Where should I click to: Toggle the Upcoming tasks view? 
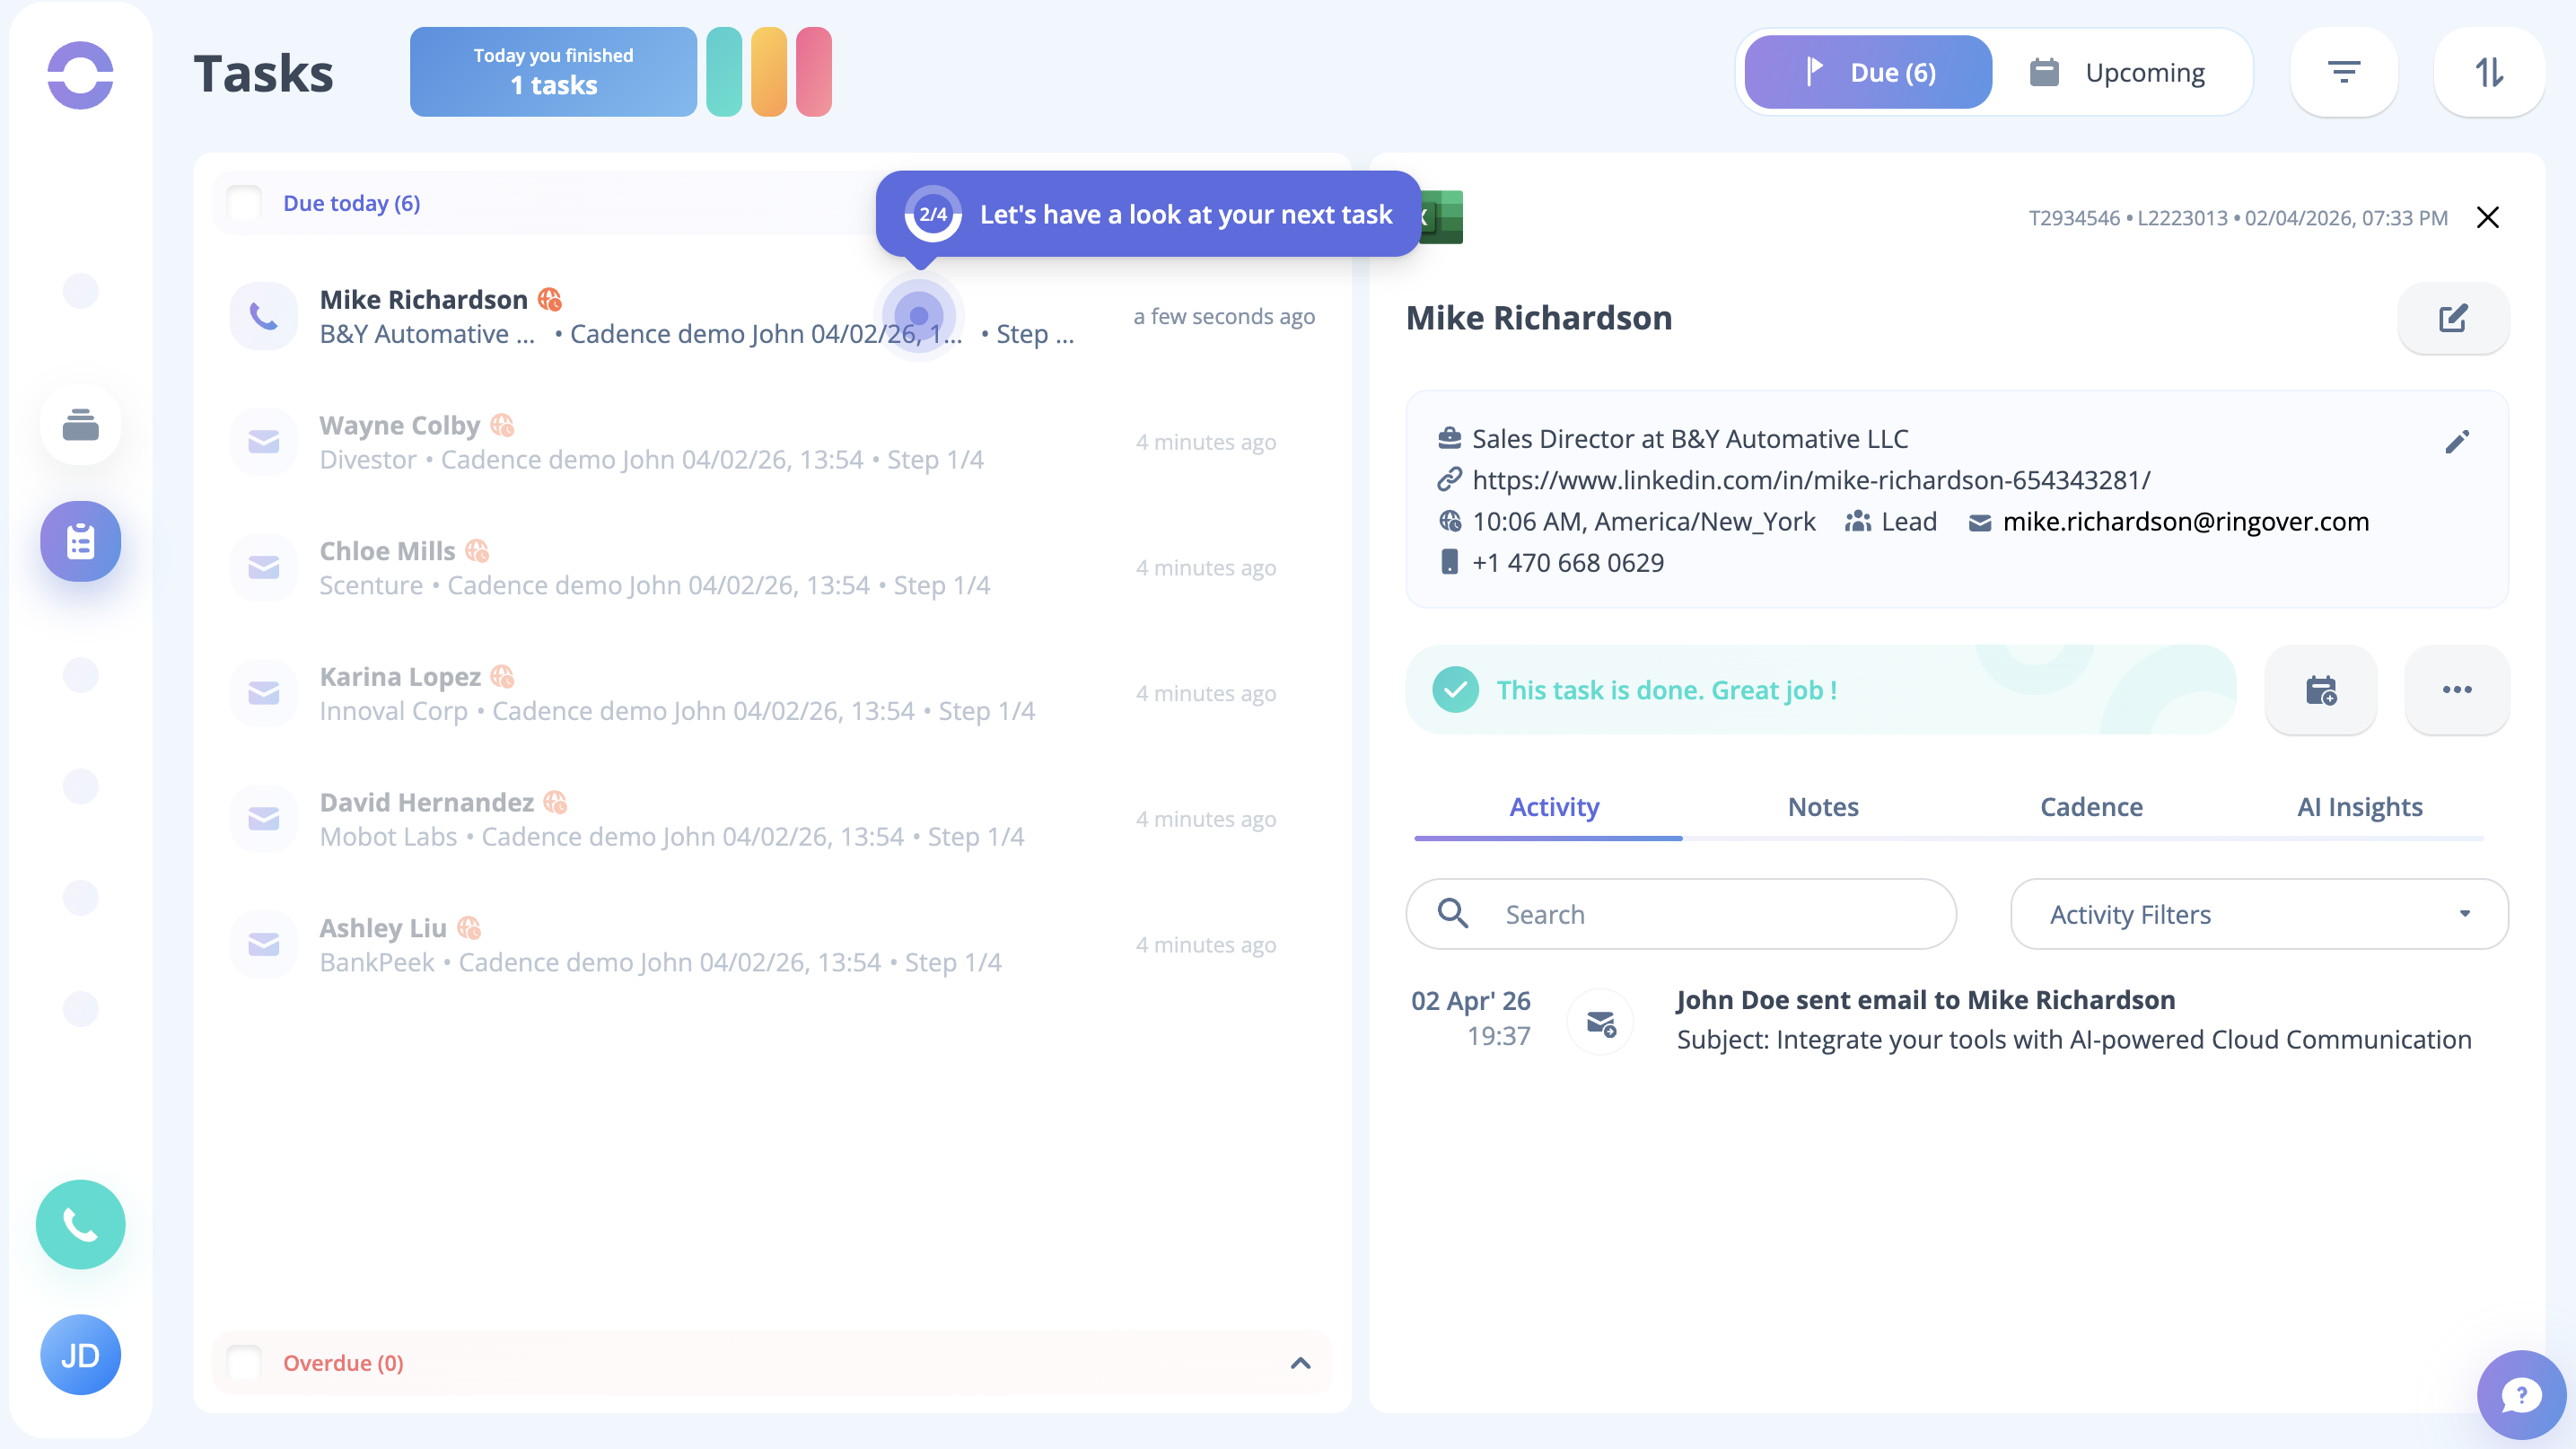tap(2120, 72)
